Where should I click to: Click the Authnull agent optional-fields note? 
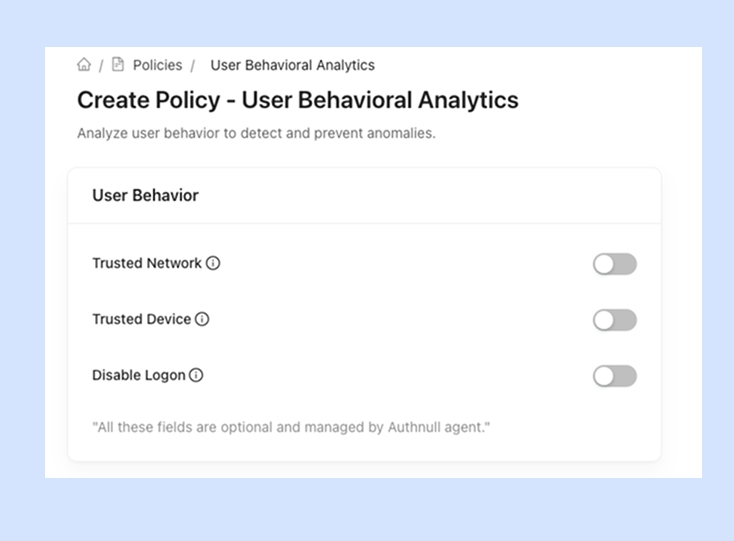[291, 428]
